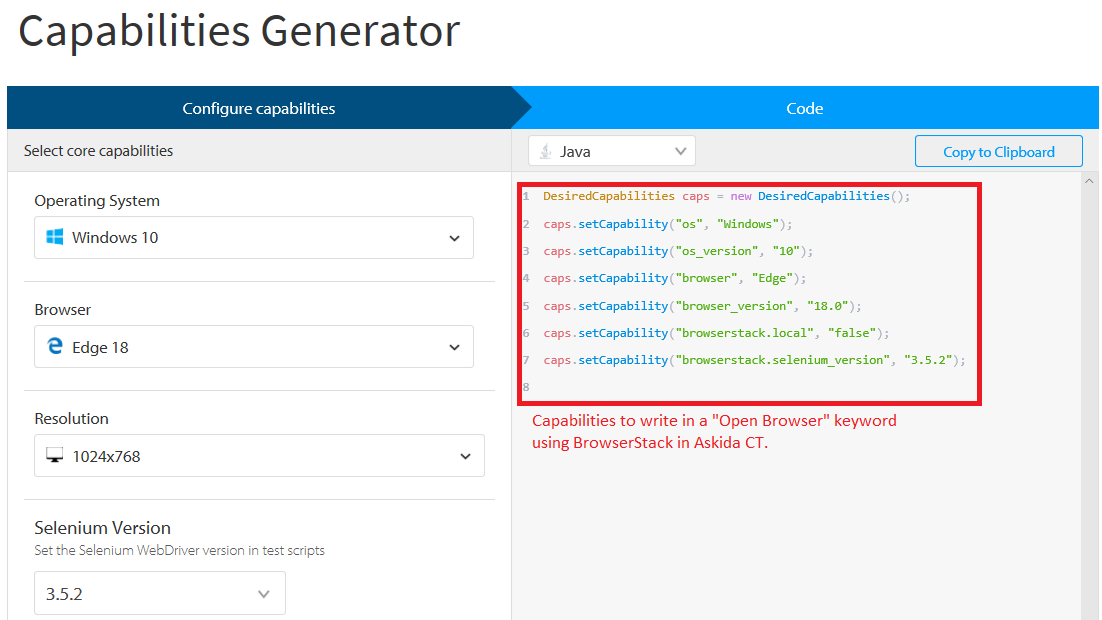Click the Browser label
The height and width of the screenshot is (620, 1102).
coord(63,309)
